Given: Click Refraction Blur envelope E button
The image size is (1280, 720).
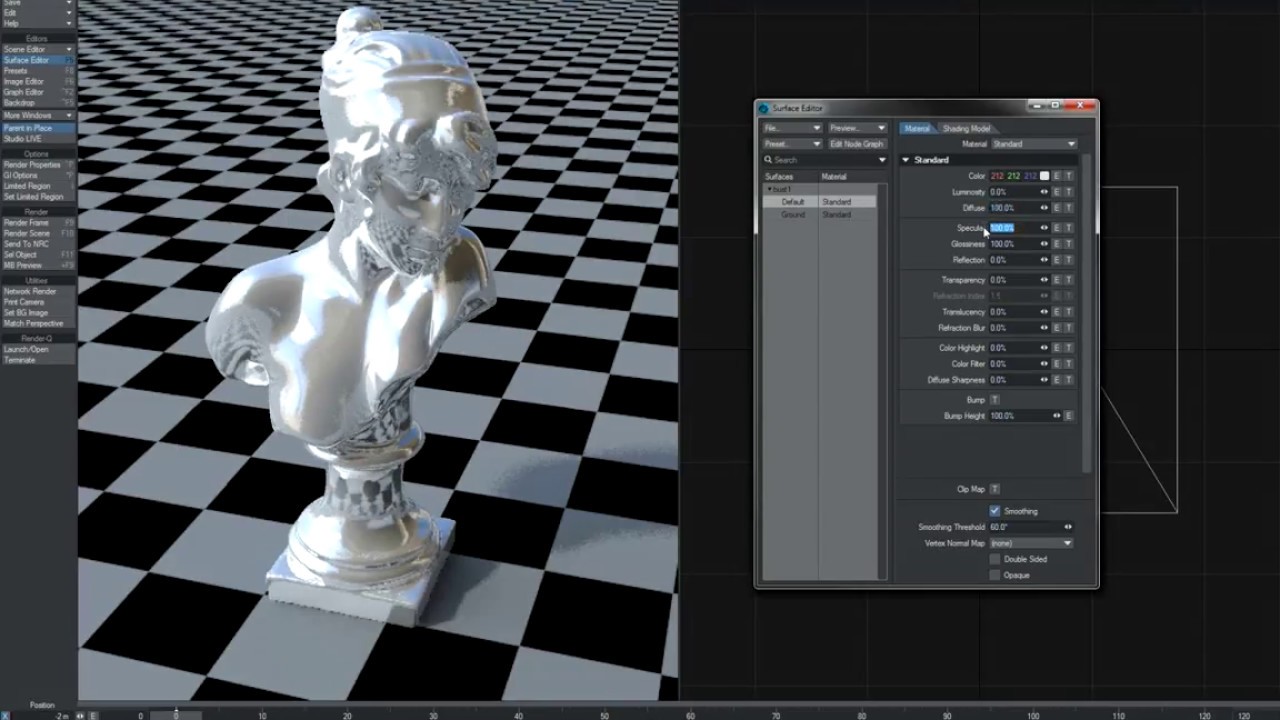Looking at the screenshot, I should click(1057, 328).
